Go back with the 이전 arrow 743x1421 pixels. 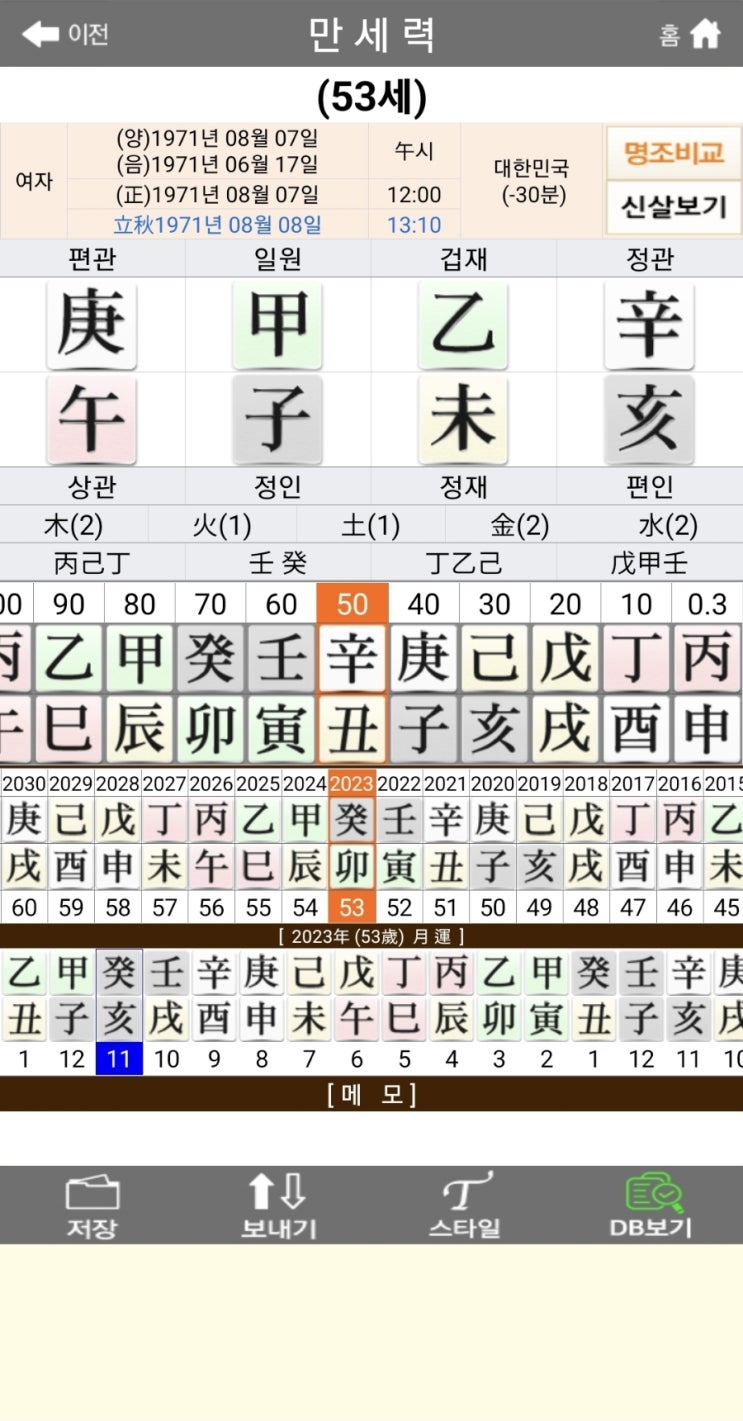(65, 34)
